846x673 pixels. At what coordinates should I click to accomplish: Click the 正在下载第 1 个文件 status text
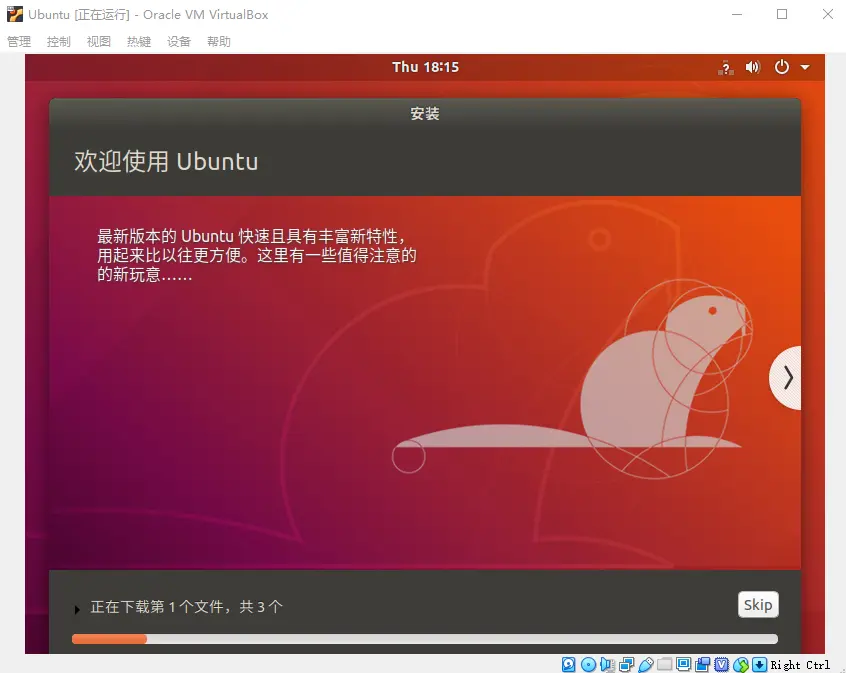point(187,607)
